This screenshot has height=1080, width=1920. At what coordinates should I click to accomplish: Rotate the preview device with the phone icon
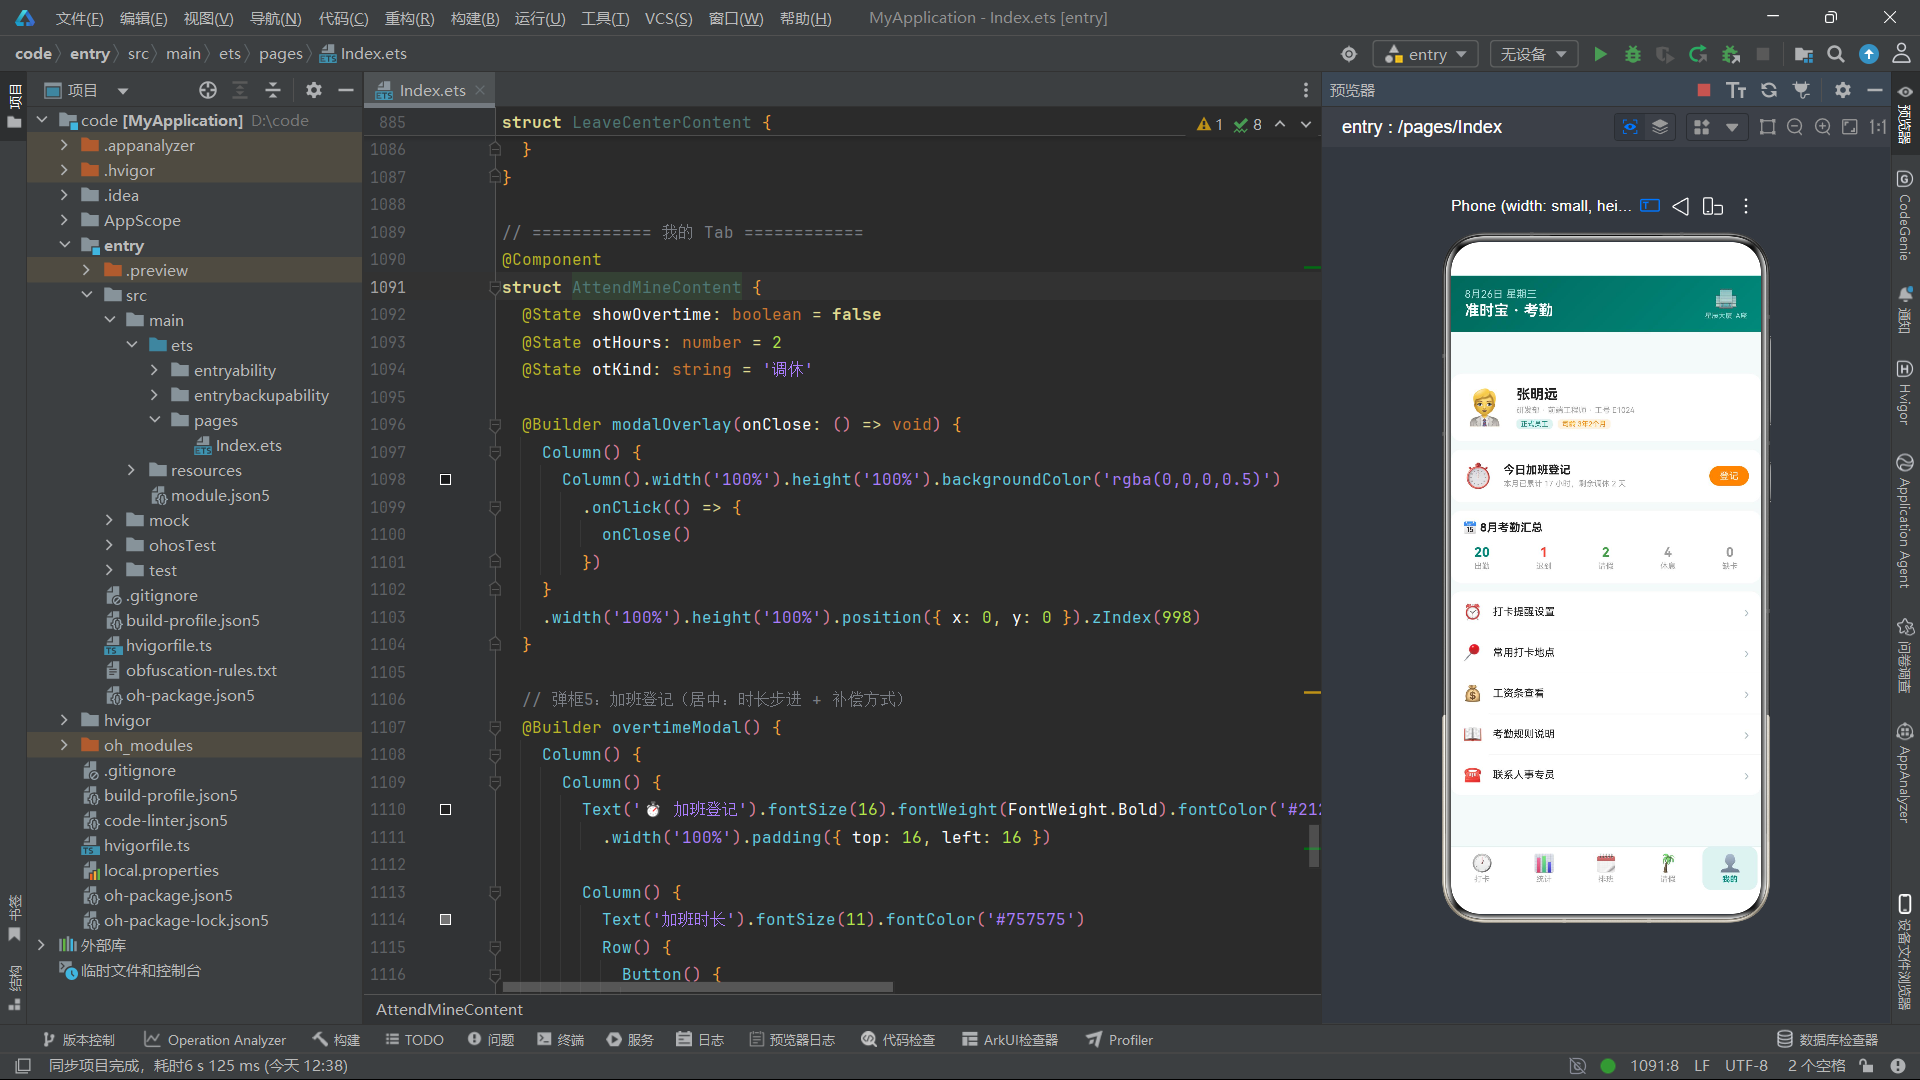click(1713, 206)
